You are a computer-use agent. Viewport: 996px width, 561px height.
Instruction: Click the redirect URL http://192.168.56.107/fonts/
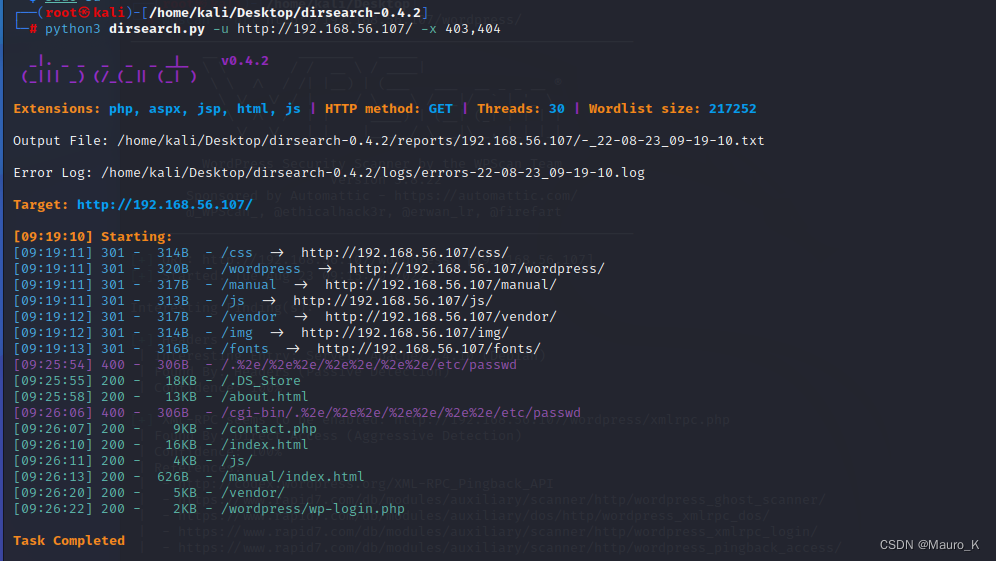pyautogui.click(x=429, y=348)
